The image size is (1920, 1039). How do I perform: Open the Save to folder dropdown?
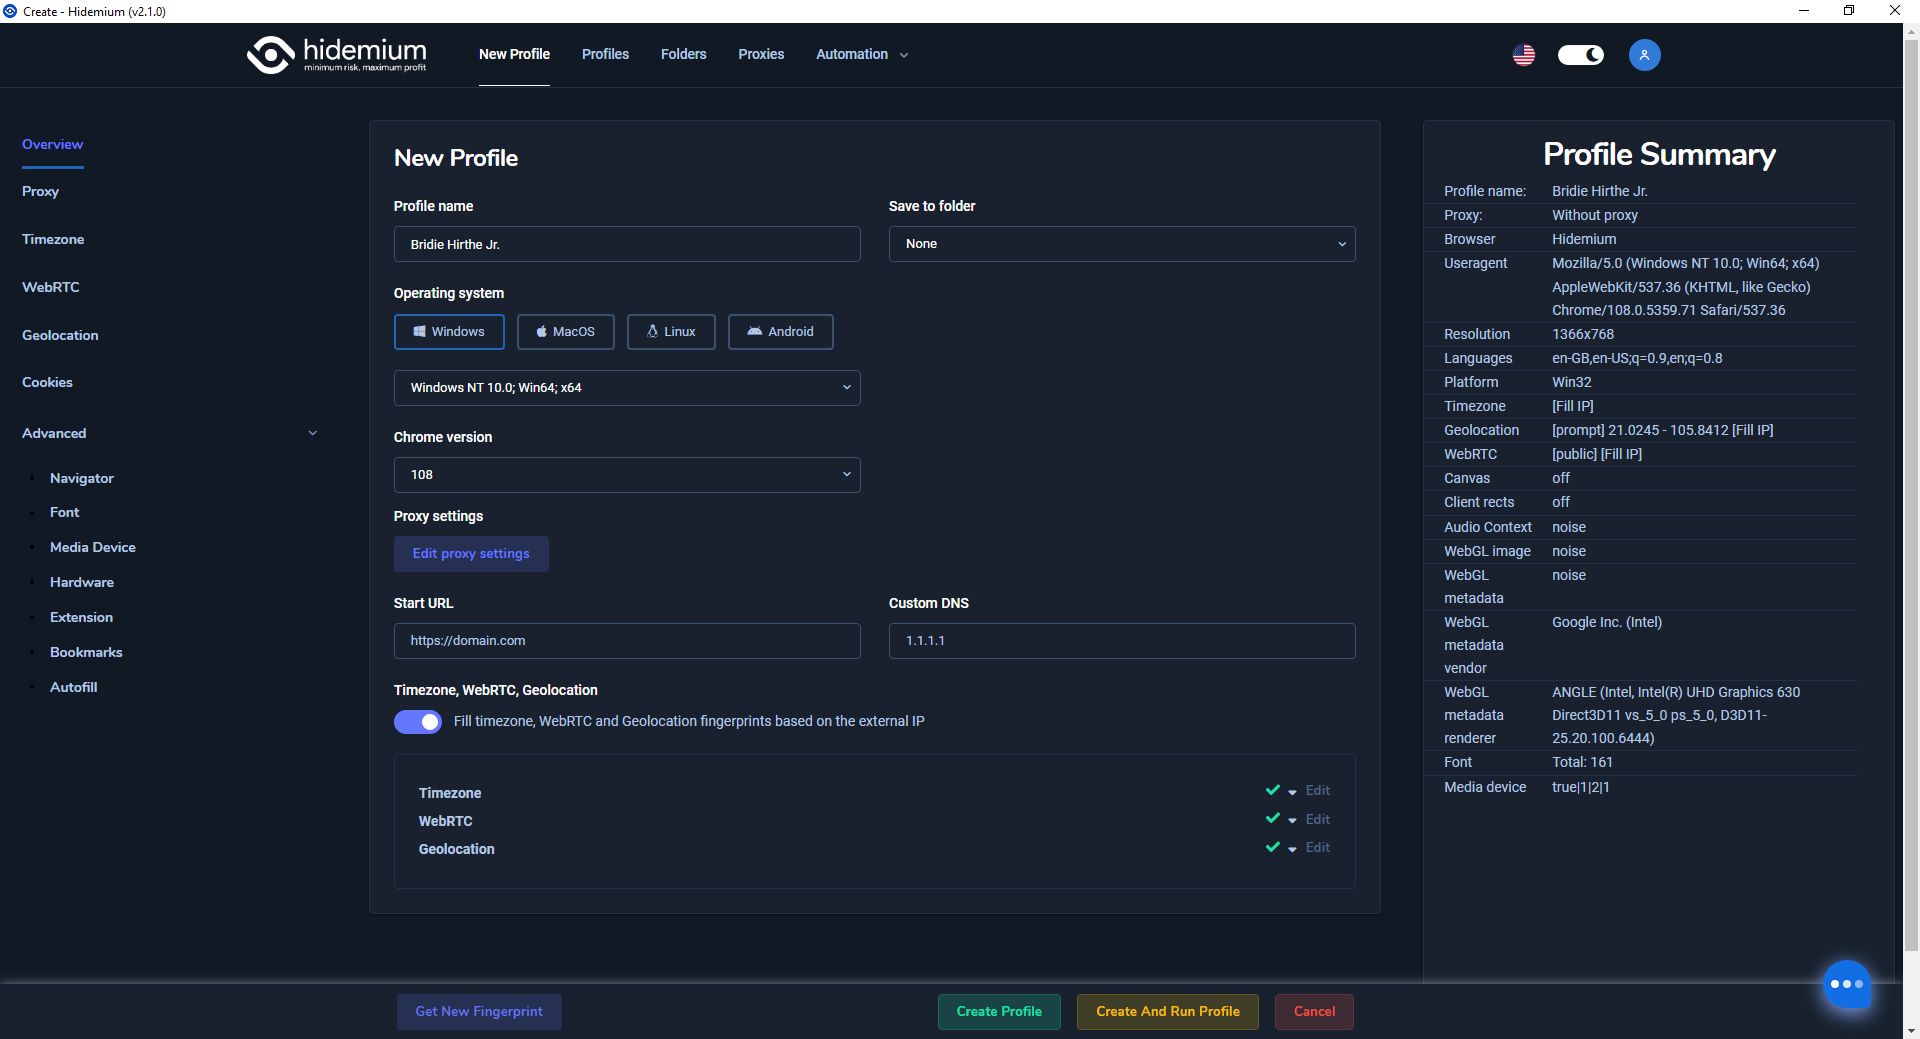pyautogui.click(x=1121, y=243)
